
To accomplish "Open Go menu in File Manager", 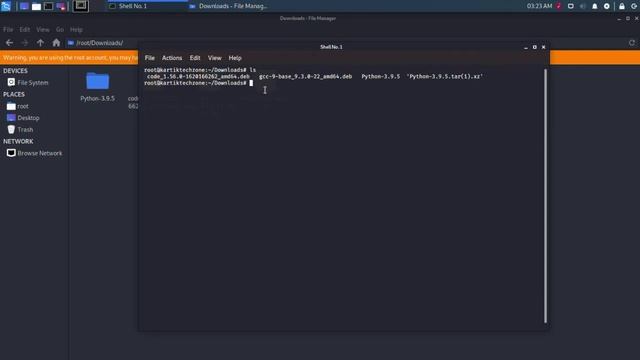I will (60, 29).
